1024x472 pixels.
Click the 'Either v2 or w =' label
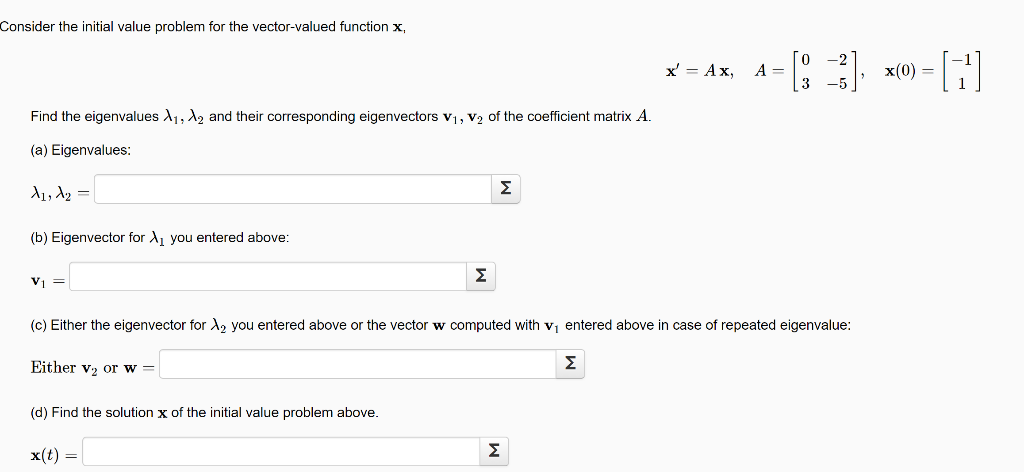93,367
